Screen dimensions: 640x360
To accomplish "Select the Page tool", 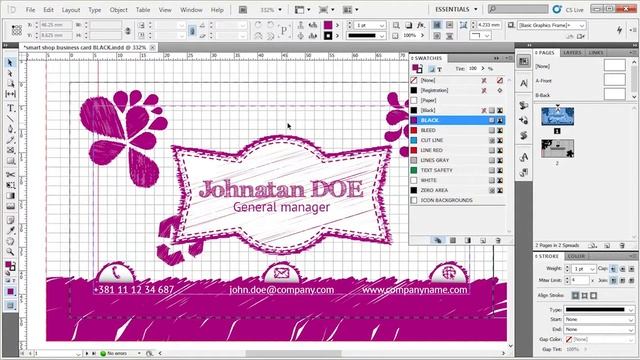I will point(10,84).
